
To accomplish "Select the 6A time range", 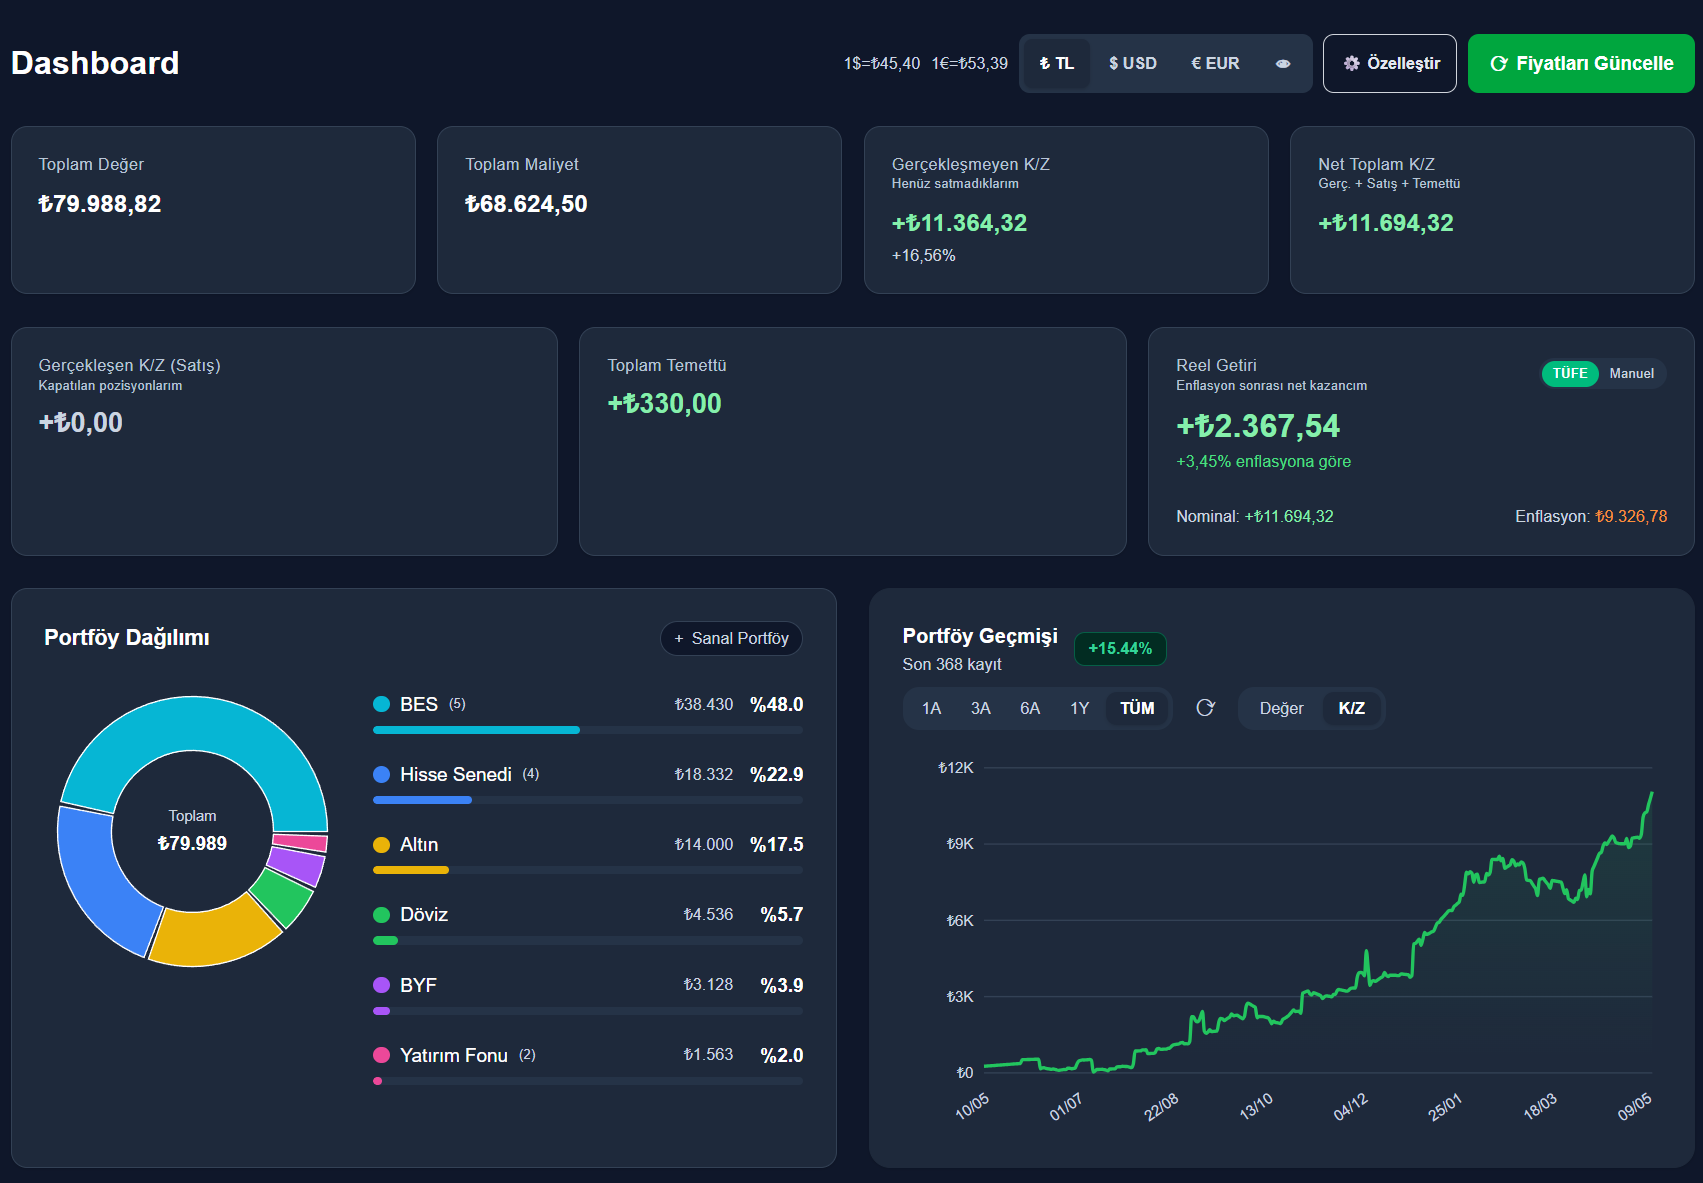I will click(x=1030, y=708).
